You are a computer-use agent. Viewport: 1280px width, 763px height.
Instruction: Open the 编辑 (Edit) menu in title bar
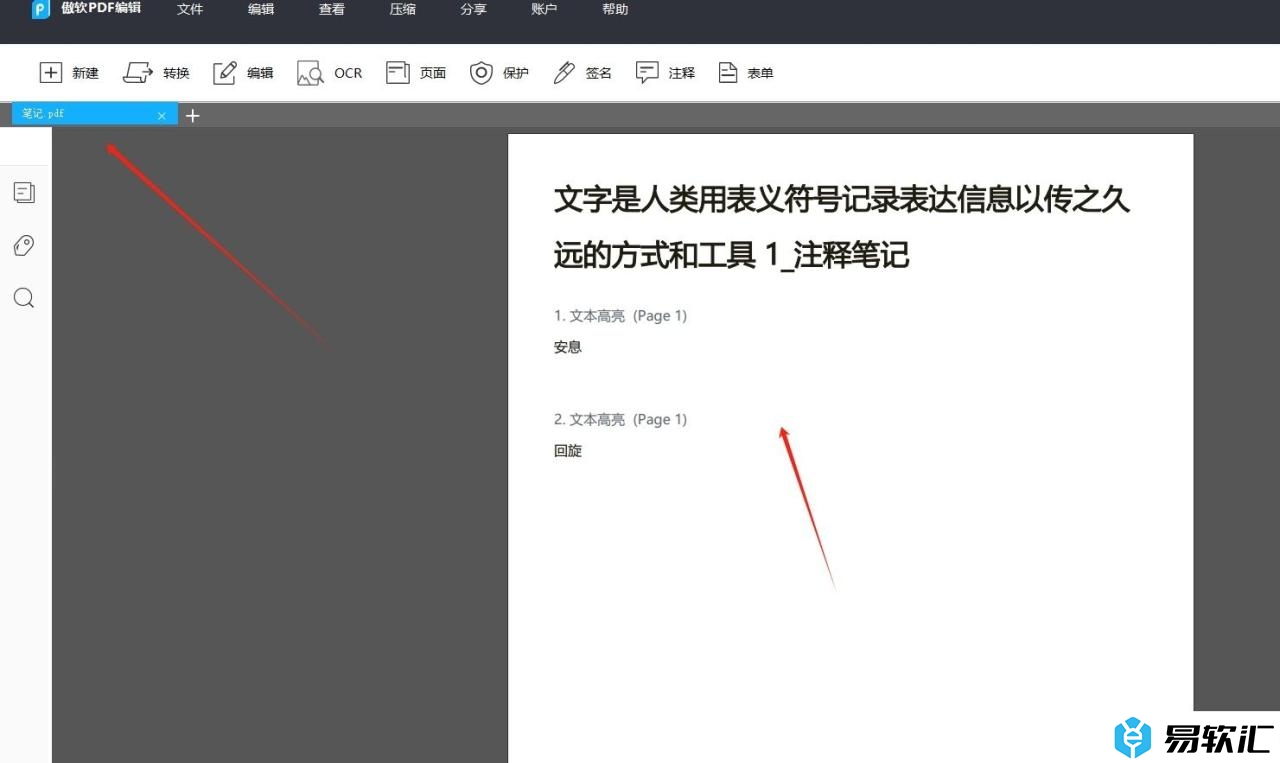coord(261,9)
